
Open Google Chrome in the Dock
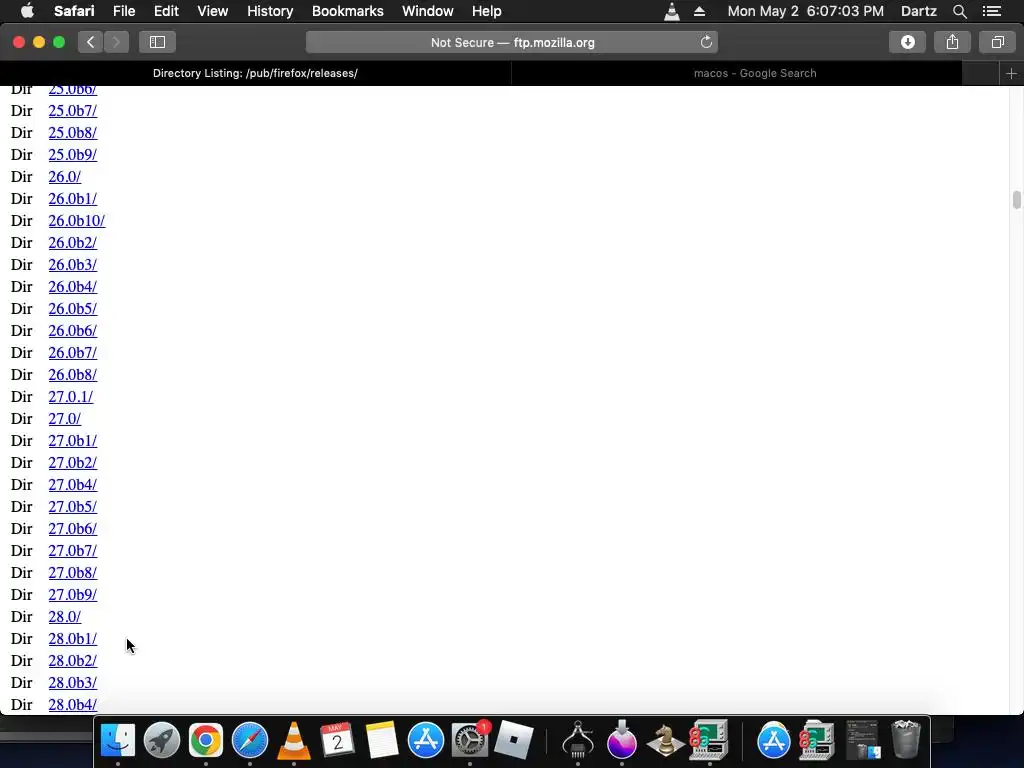[x=206, y=740]
